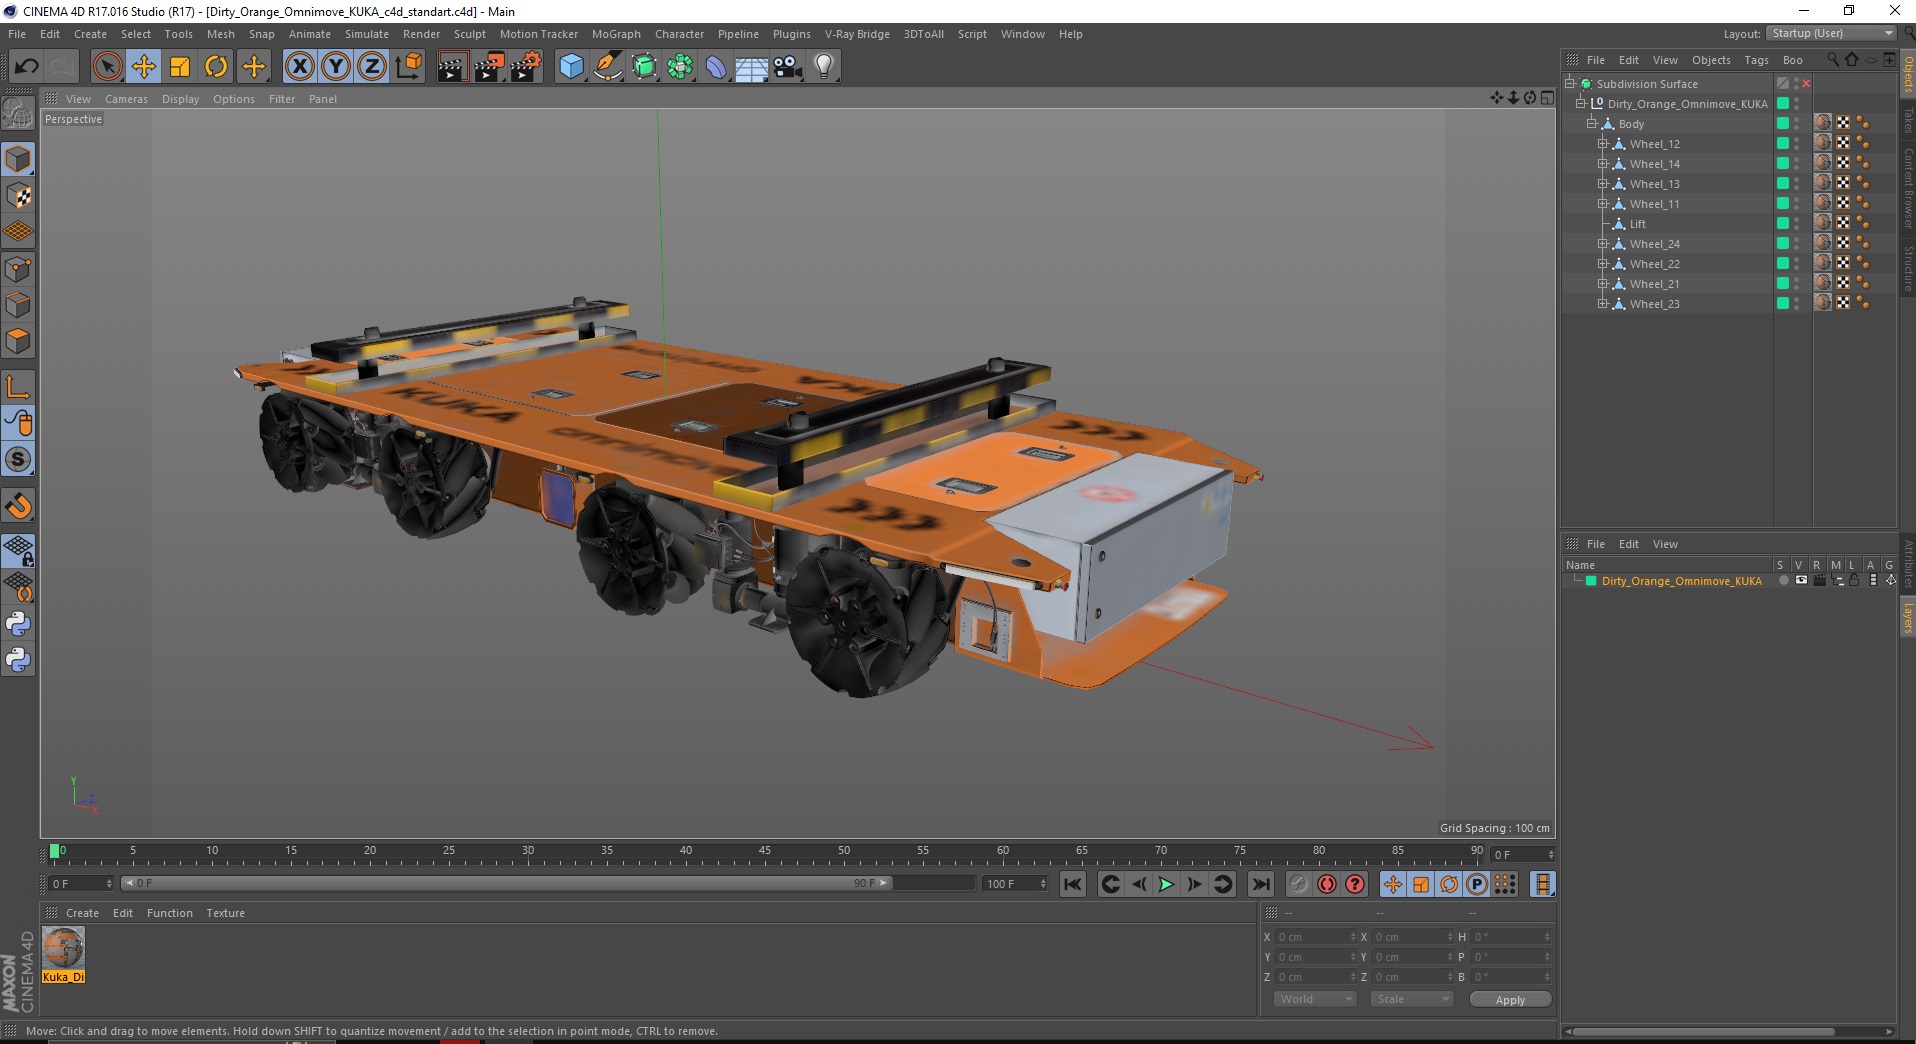Toggle Z axis lock
1916x1044 pixels.
click(x=372, y=67)
